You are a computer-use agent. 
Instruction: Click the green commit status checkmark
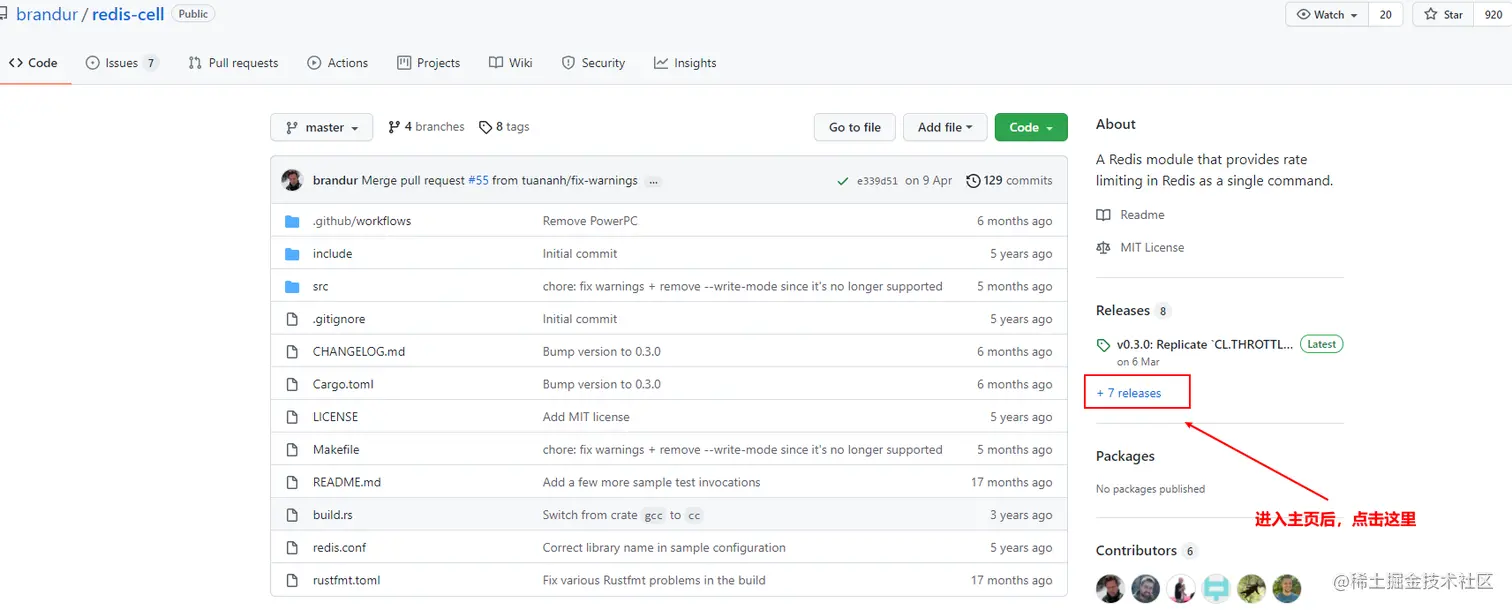coord(843,181)
